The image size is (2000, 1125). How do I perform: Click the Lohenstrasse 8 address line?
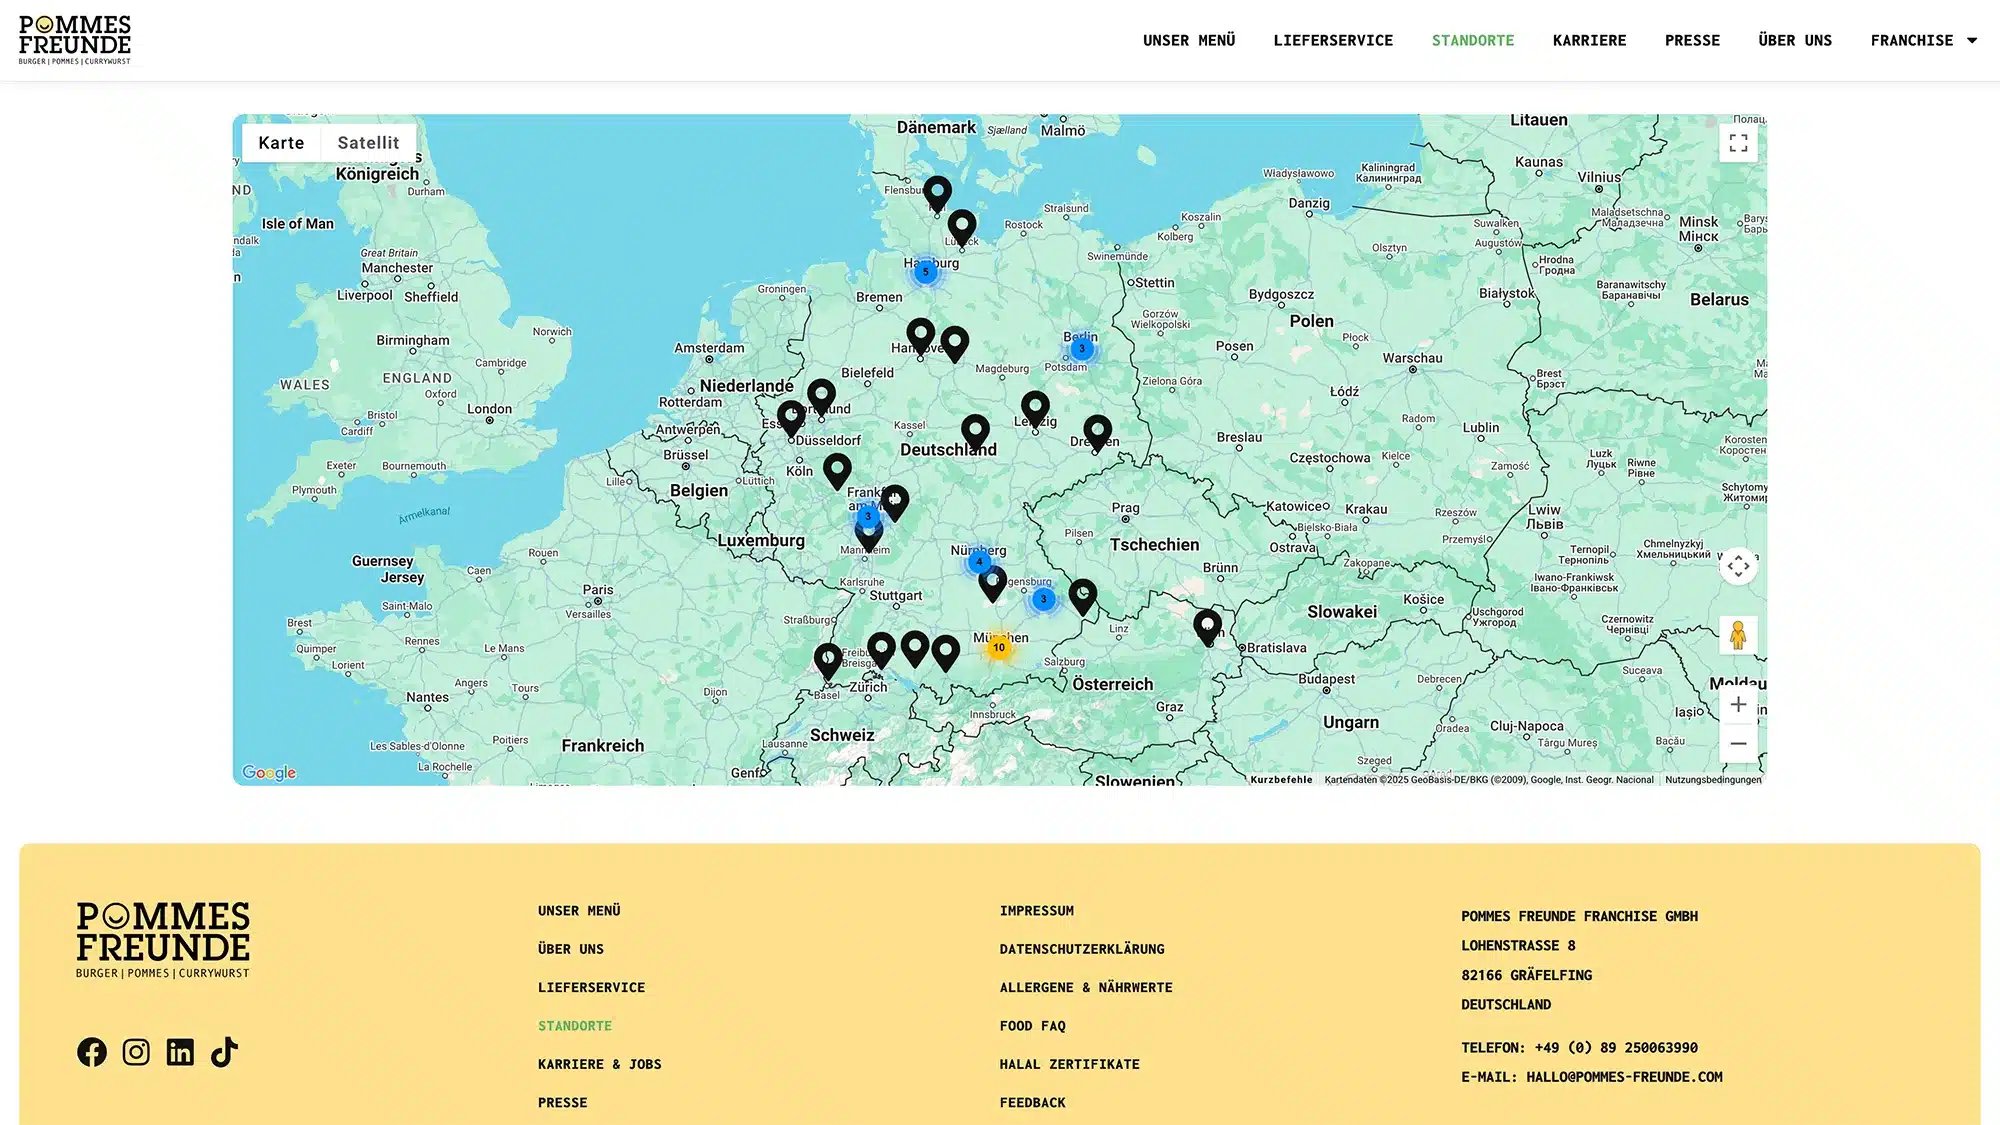(x=1518, y=946)
